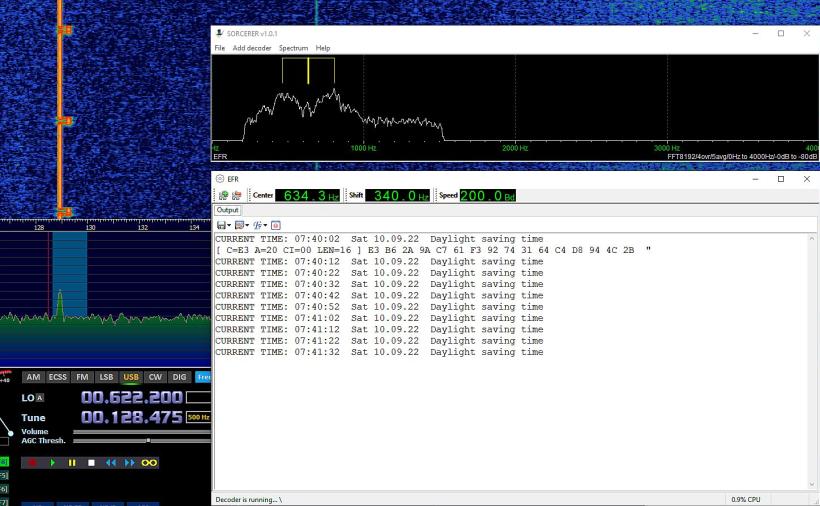Click the CURRENT TIME 07:40:02 line
820x506 pixels.
[x=379, y=239]
